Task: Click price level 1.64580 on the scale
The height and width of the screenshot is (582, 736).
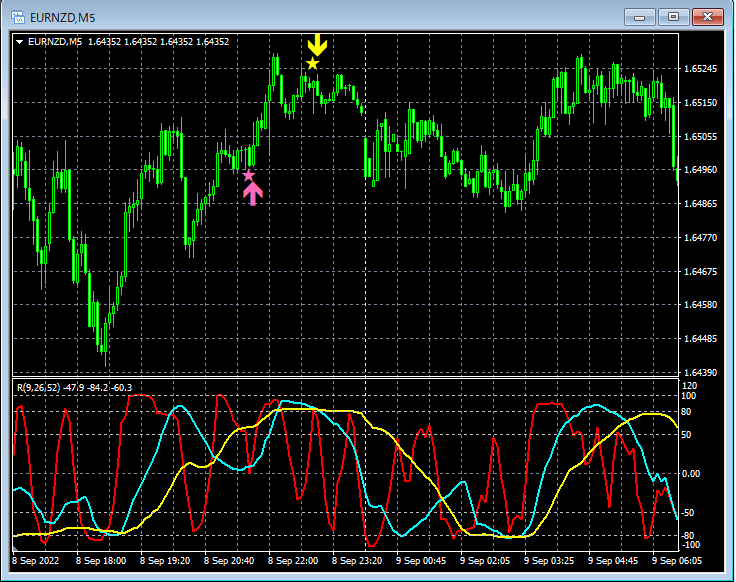Action: [x=700, y=305]
